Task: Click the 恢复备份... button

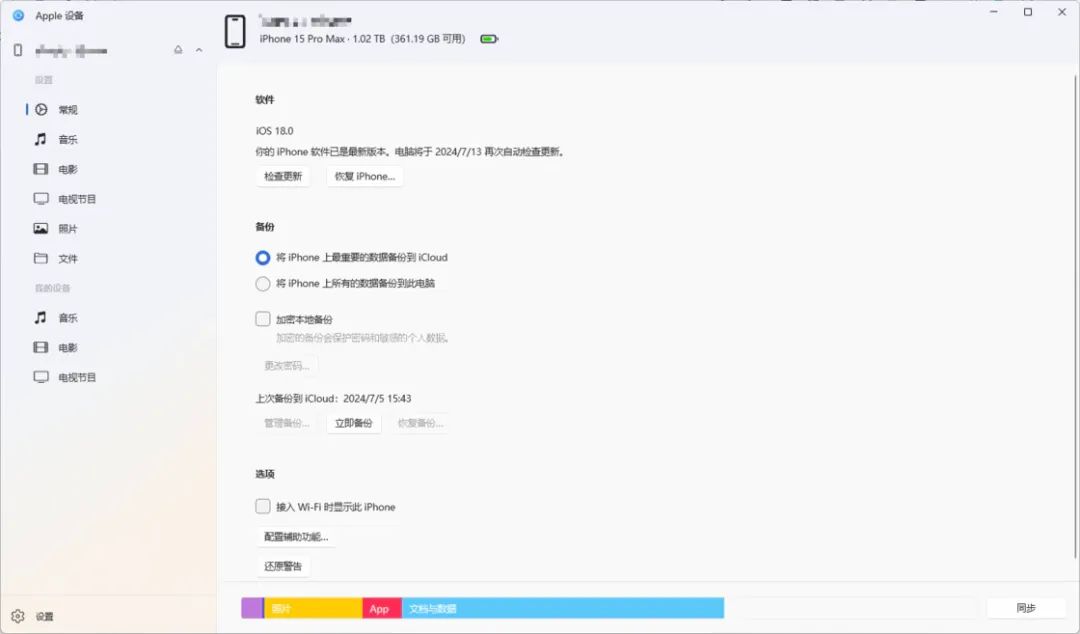Action: click(420, 423)
